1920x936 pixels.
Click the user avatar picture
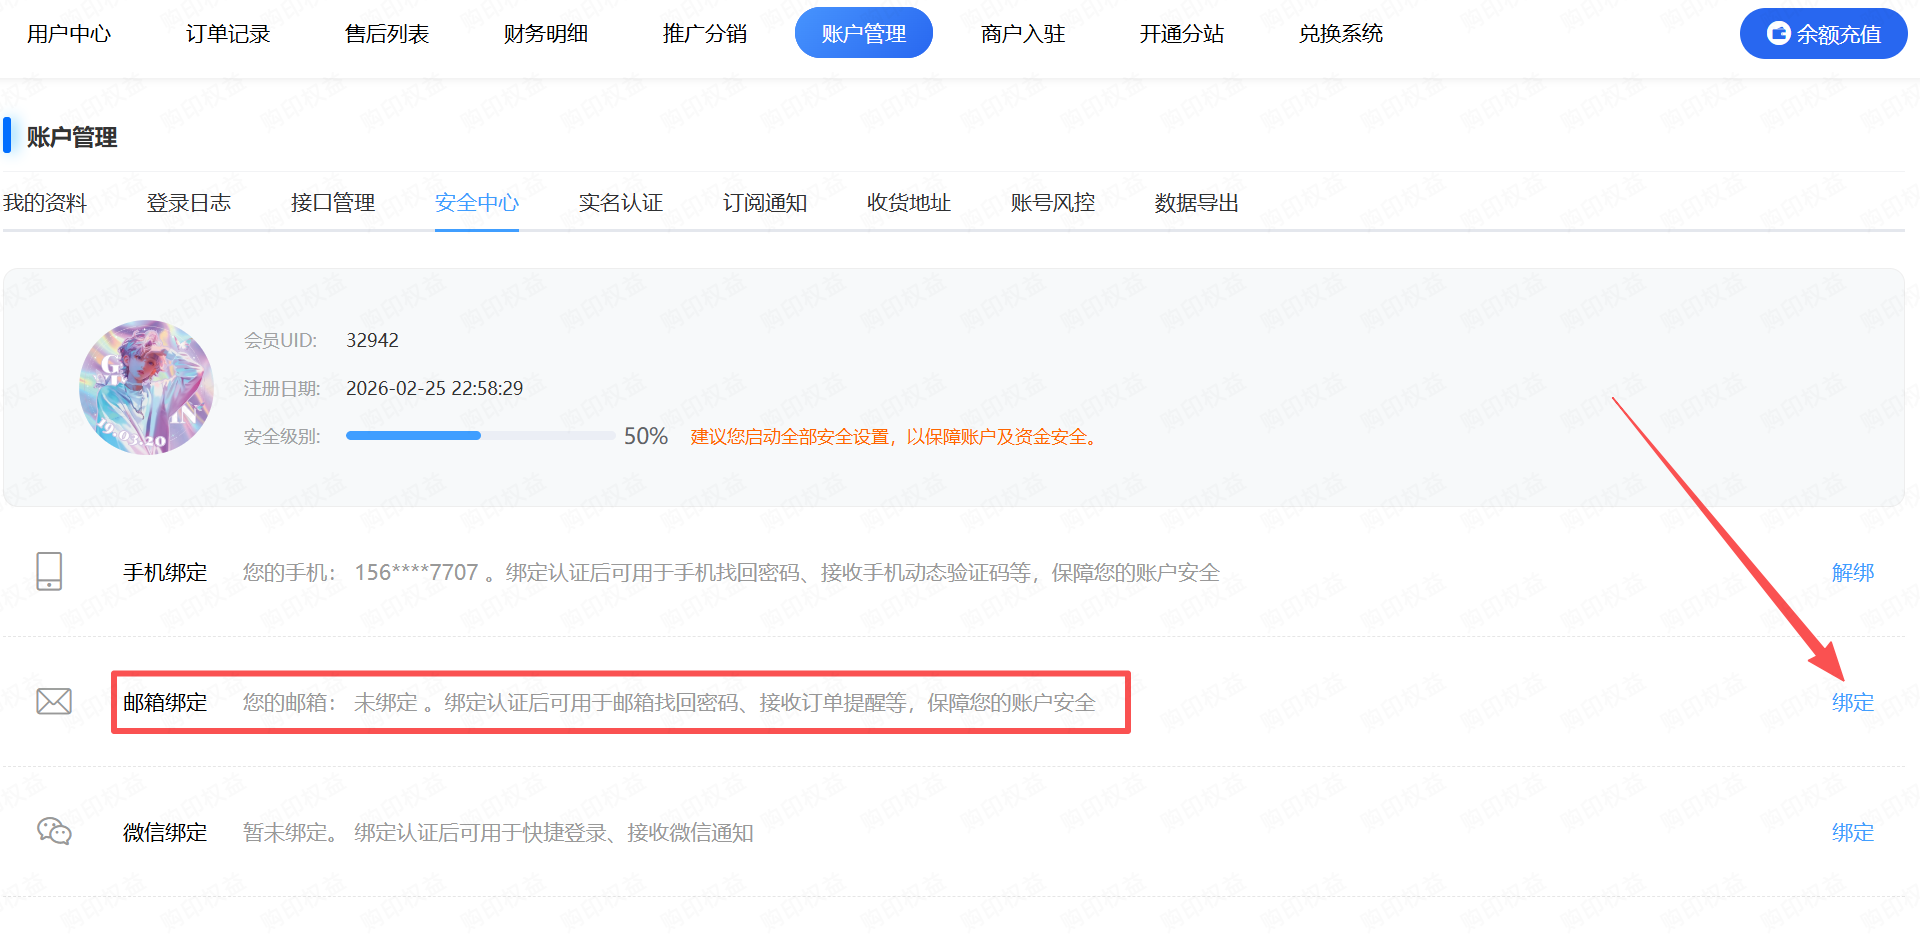146,387
